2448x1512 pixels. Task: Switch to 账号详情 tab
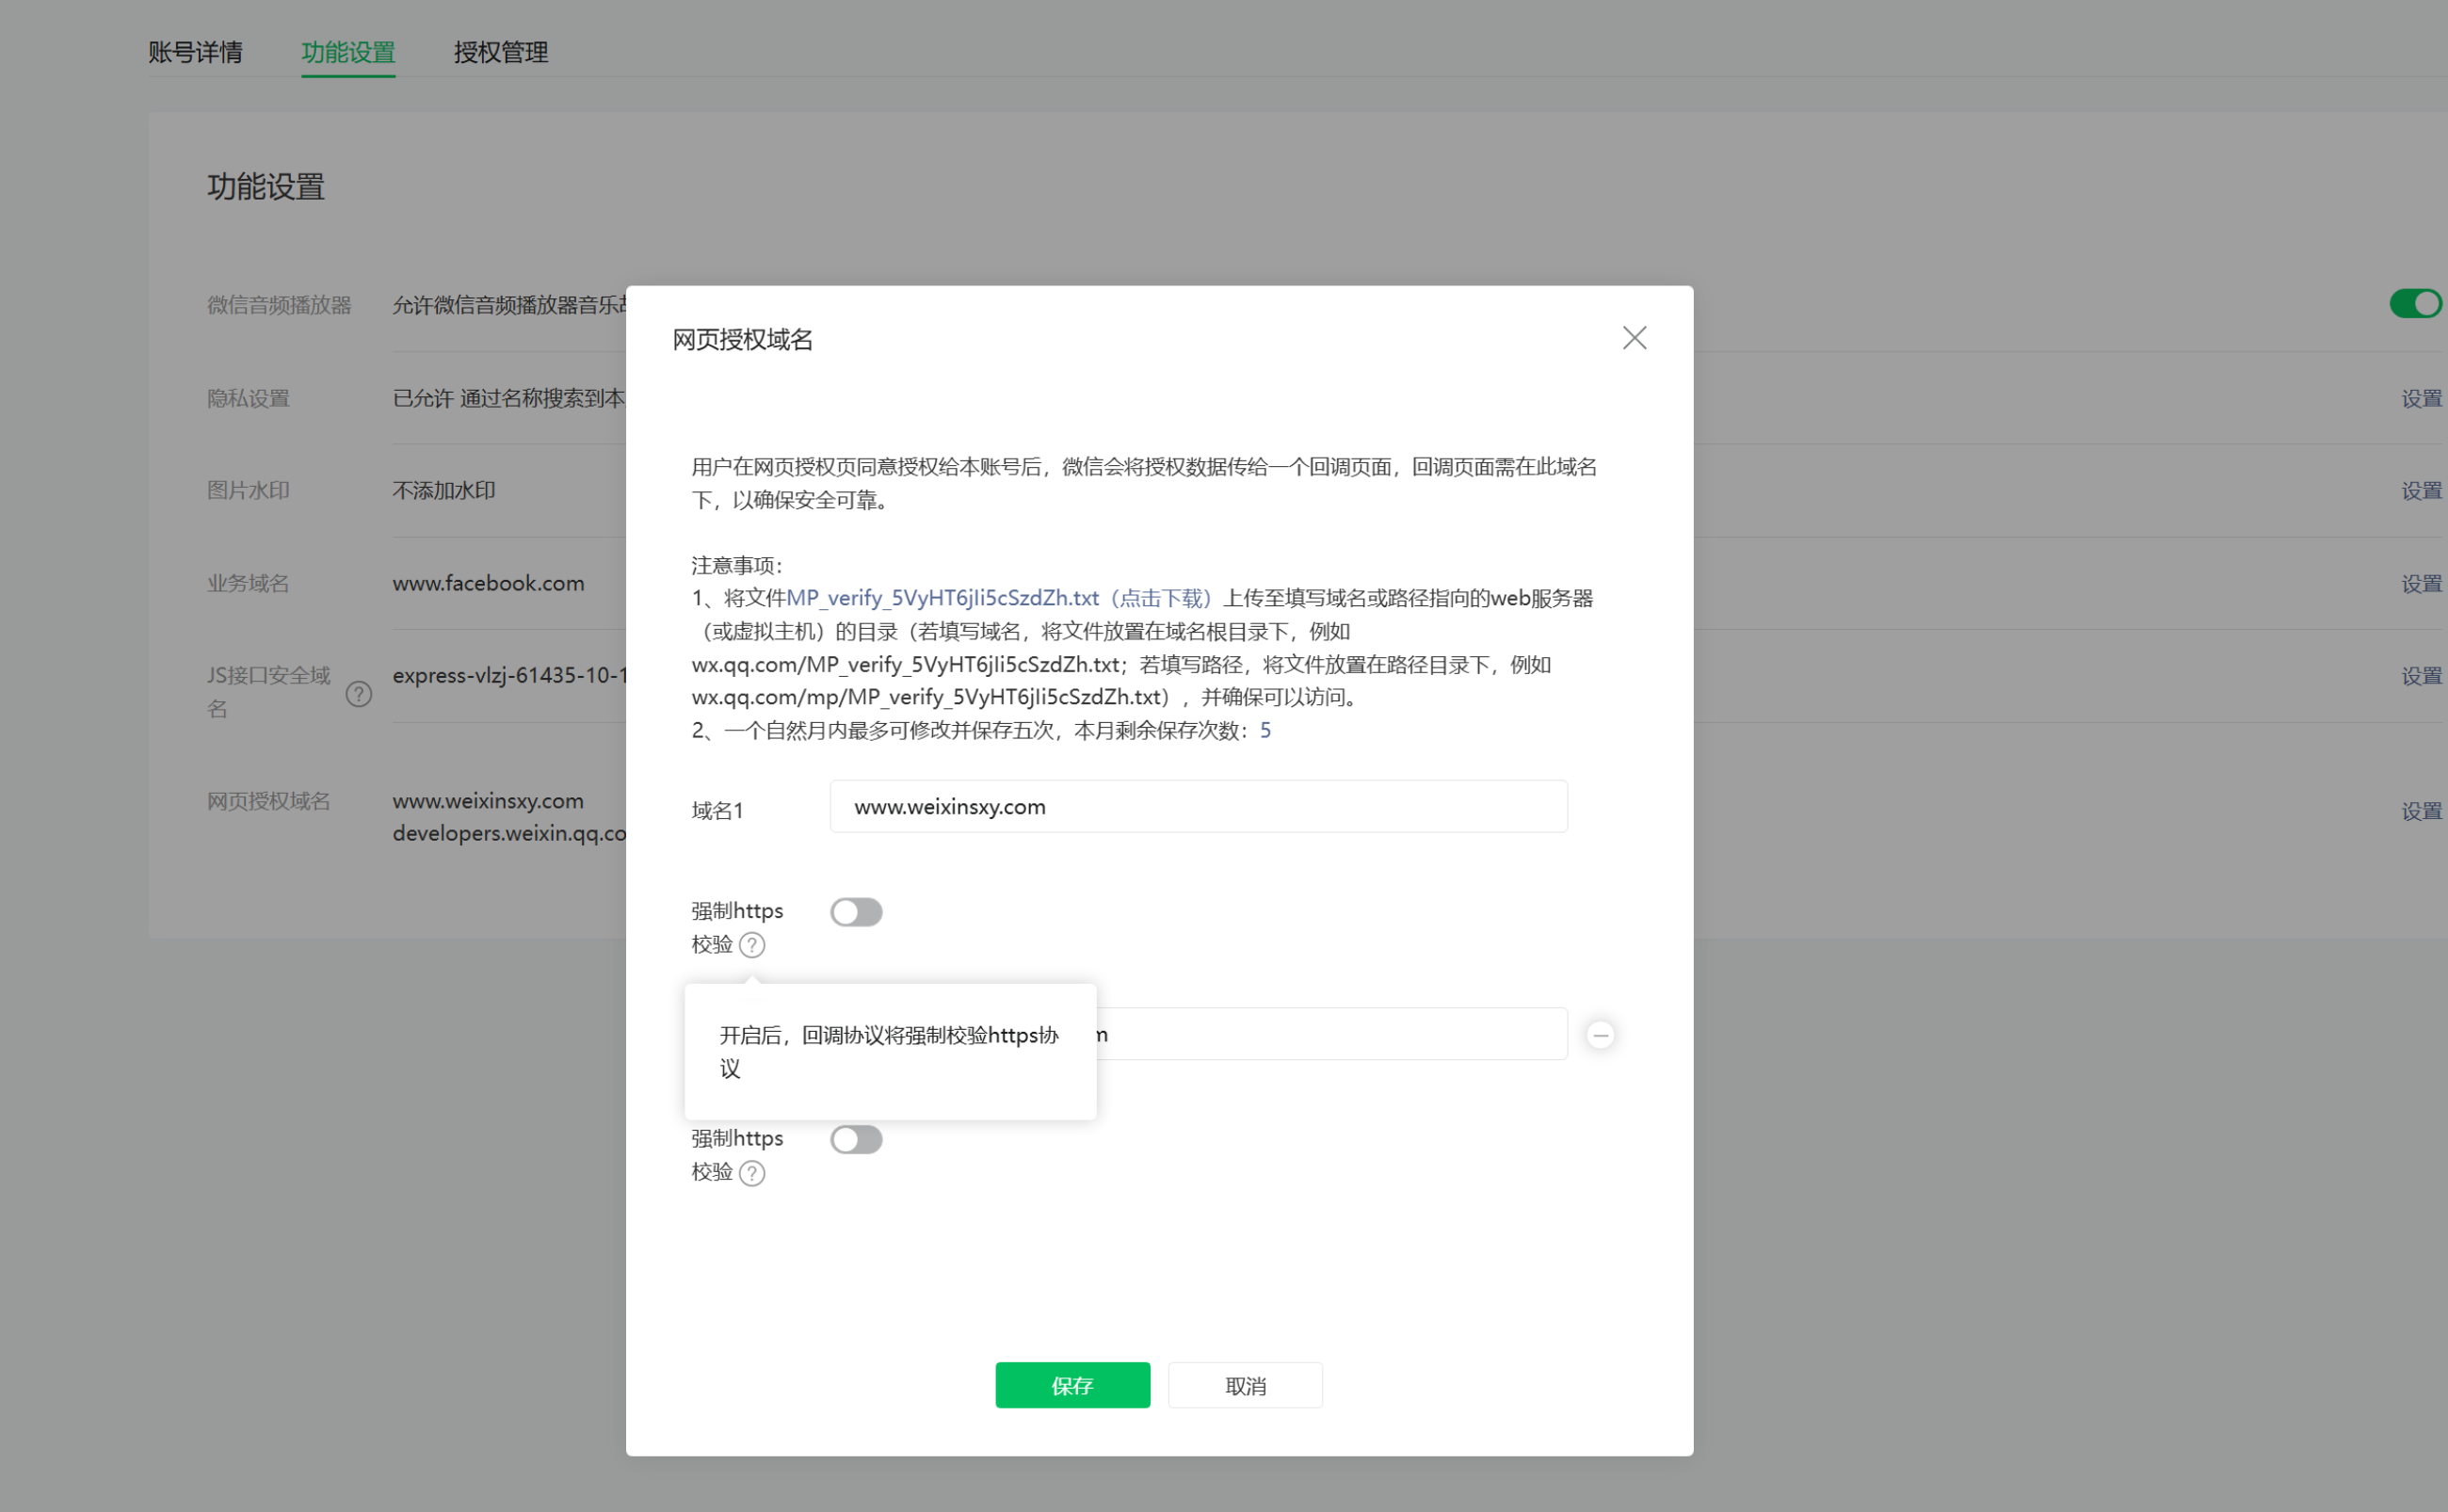[x=195, y=52]
